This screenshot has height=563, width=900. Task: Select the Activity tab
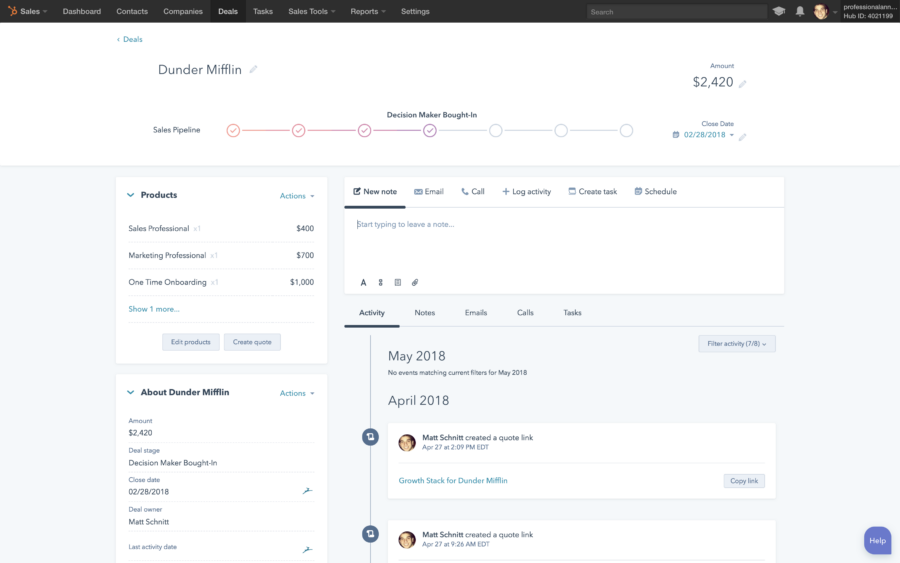pyautogui.click(x=372, y=313)
